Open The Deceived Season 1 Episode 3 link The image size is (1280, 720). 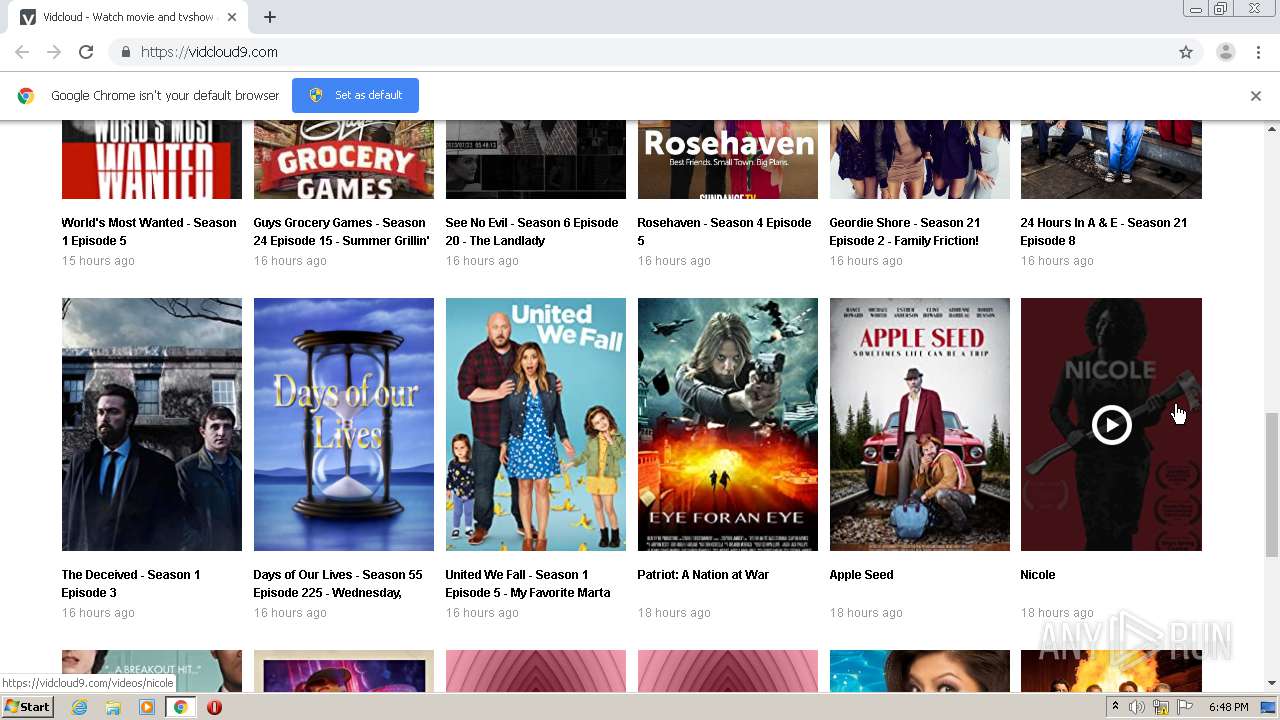coord(131,584)
